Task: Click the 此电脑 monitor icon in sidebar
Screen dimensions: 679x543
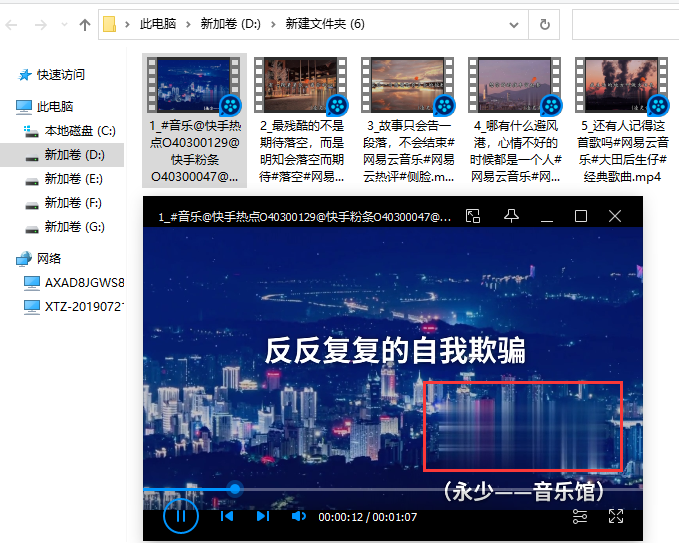Action: pos(24,107)
